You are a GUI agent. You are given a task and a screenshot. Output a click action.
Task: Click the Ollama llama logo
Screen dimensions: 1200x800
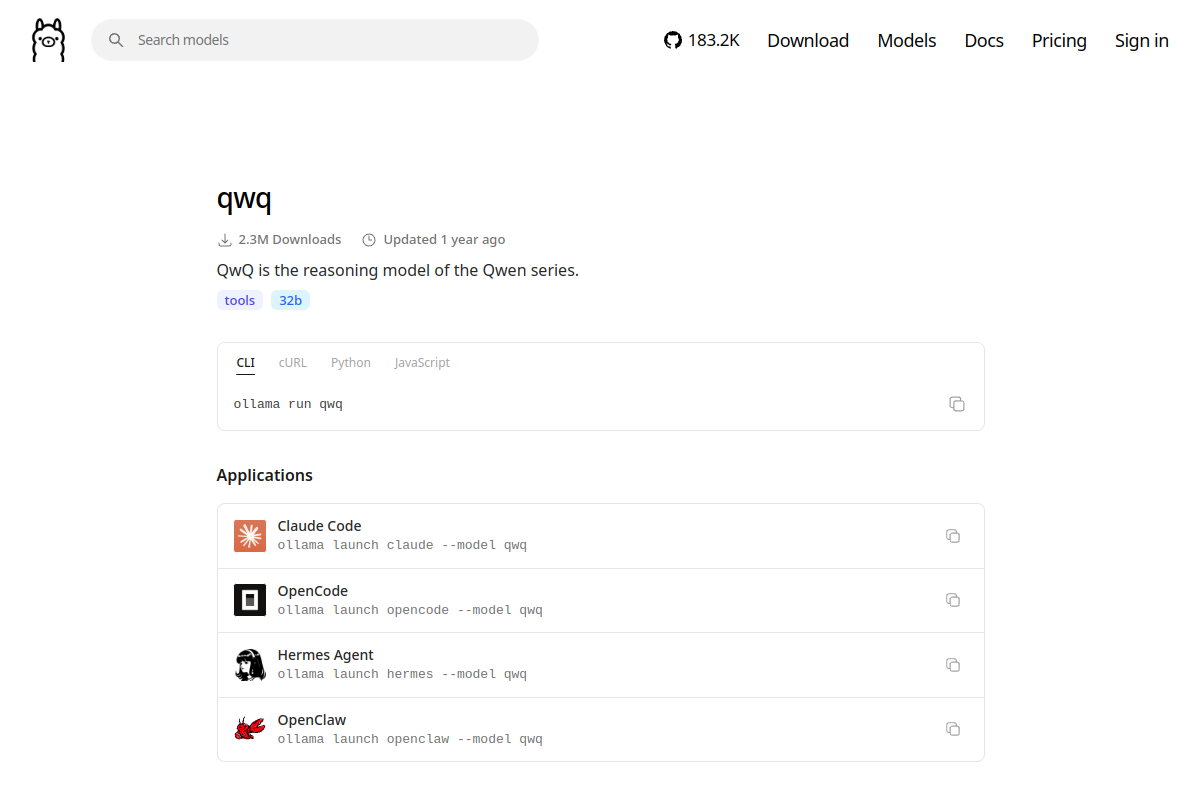(48, 40)
